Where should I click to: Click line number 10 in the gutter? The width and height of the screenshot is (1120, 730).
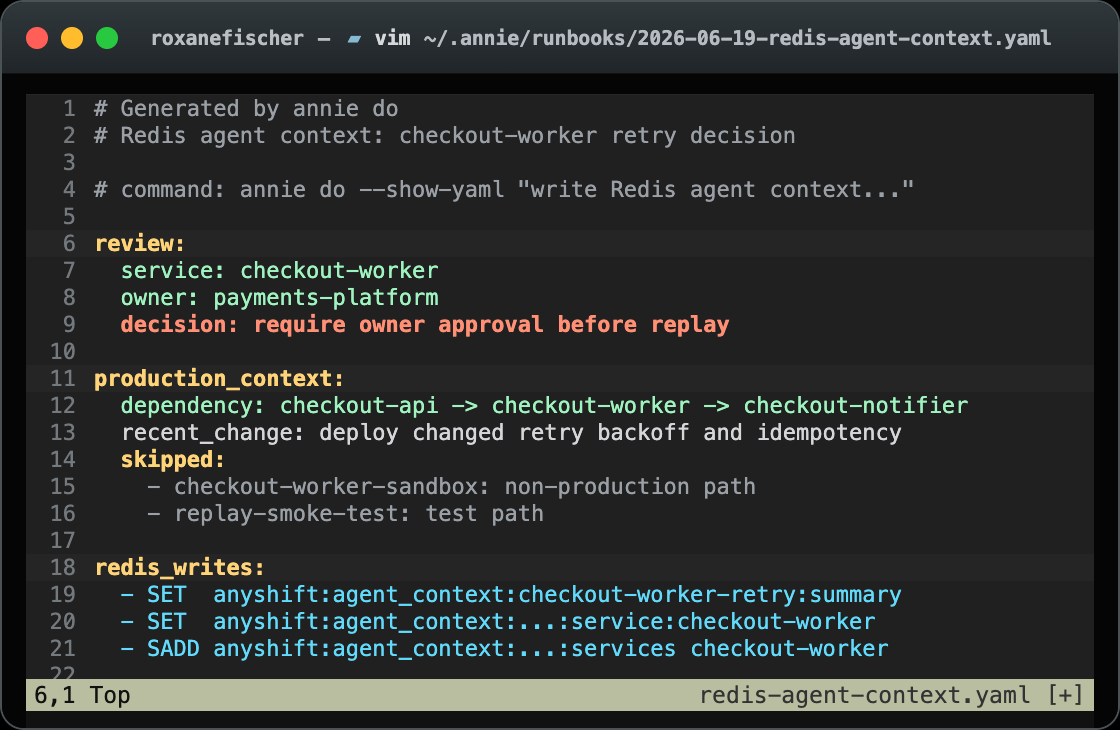[63, 351]
